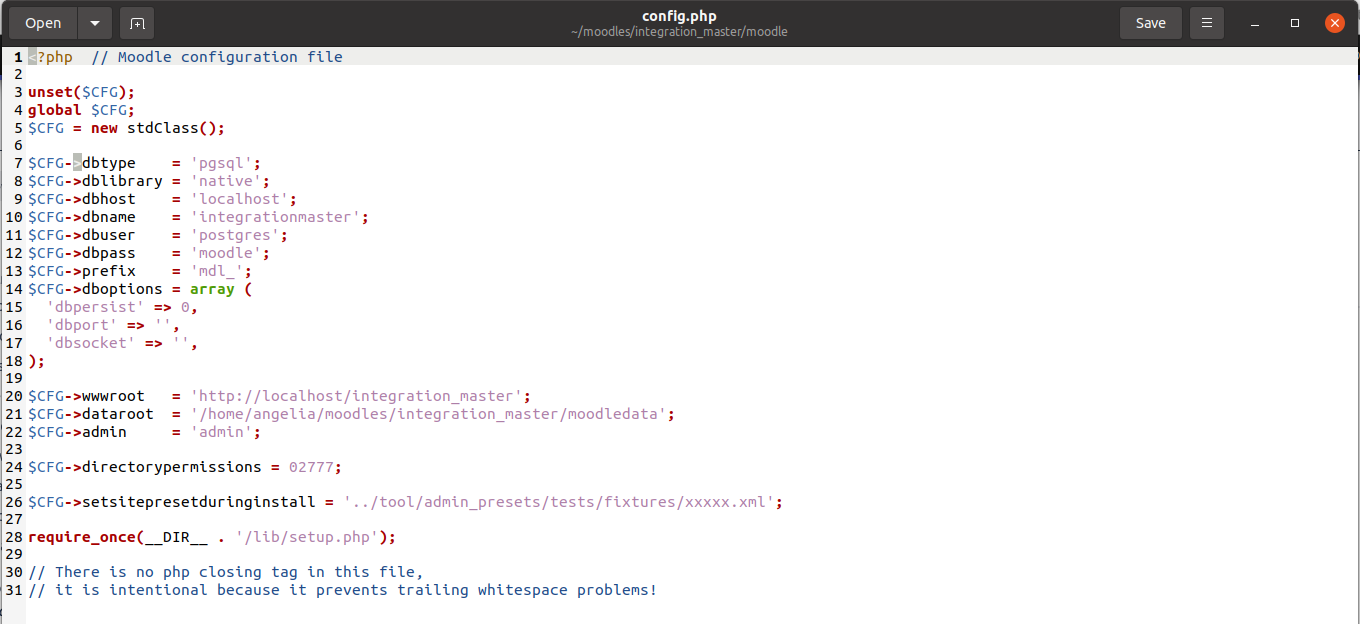Click the 'native' dblibrary value
This screenshot has height=624, width=1360.
point(226,181)
